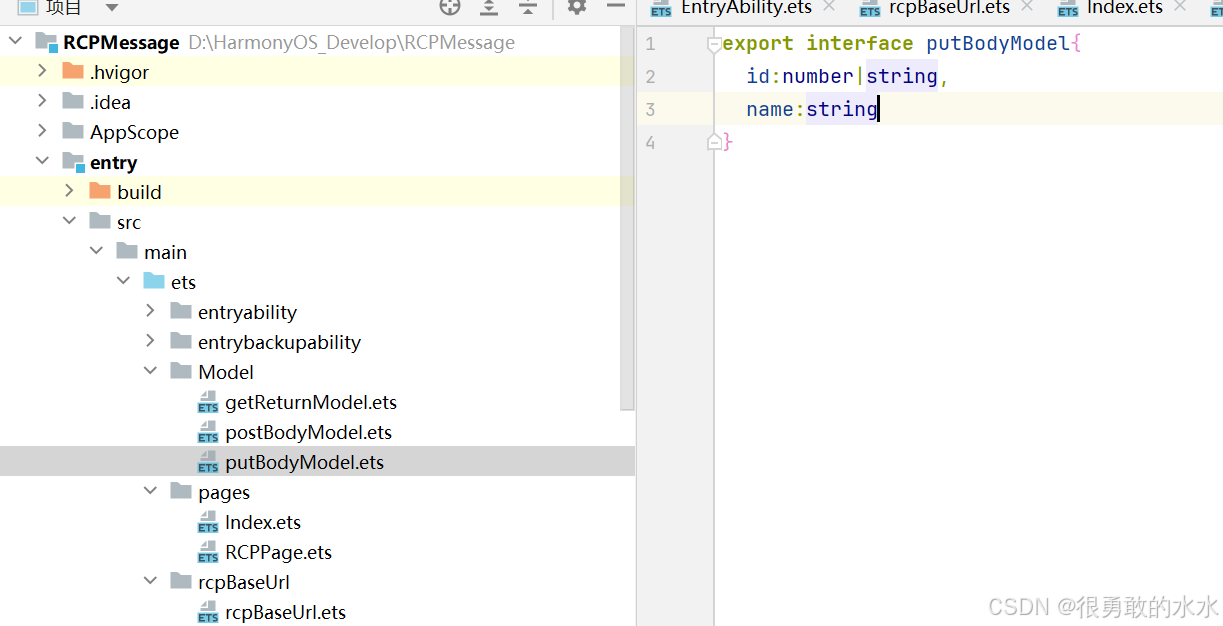Click the collapse all toolbar icon
Screen dimensions: 1223x626
[x=527, y=7]
